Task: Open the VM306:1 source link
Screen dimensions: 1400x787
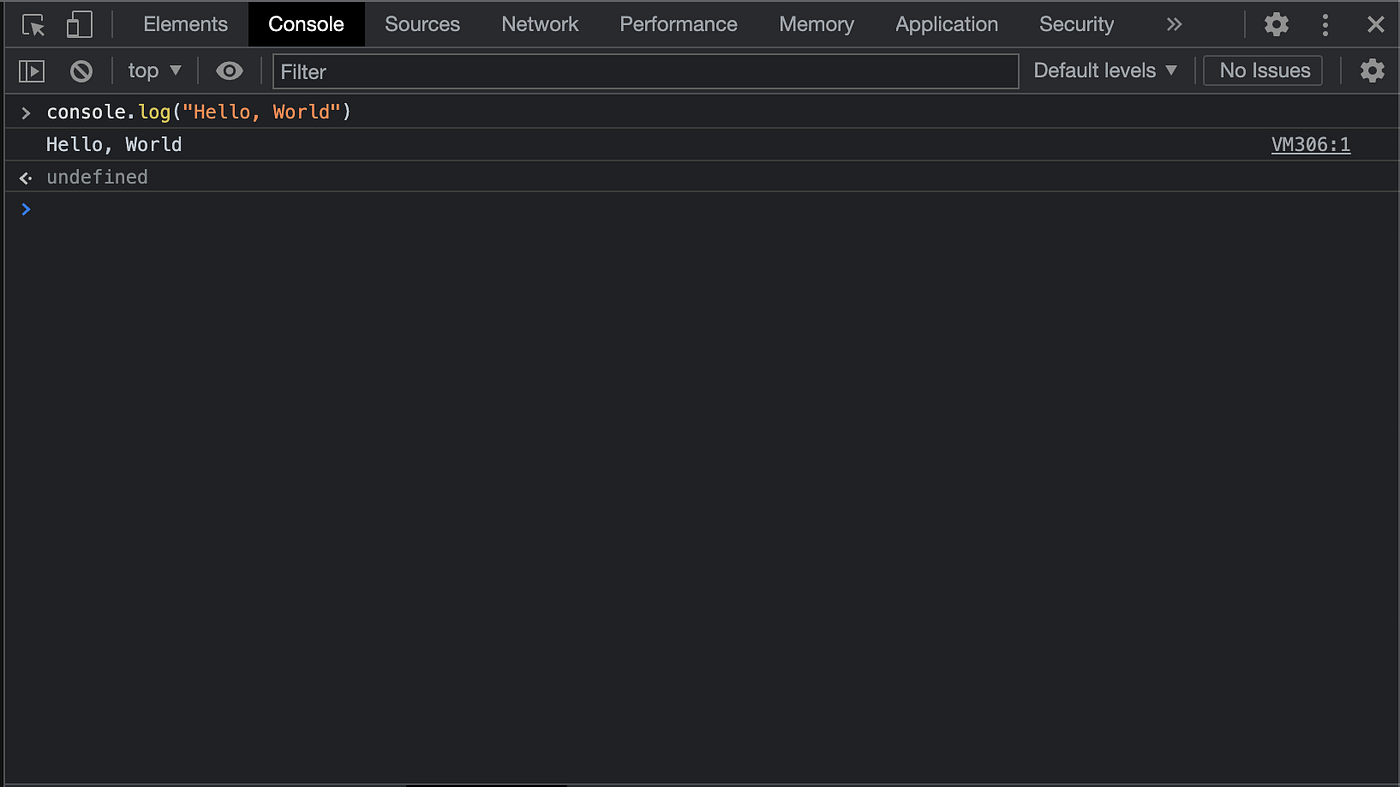Action: coord(1310,144)
